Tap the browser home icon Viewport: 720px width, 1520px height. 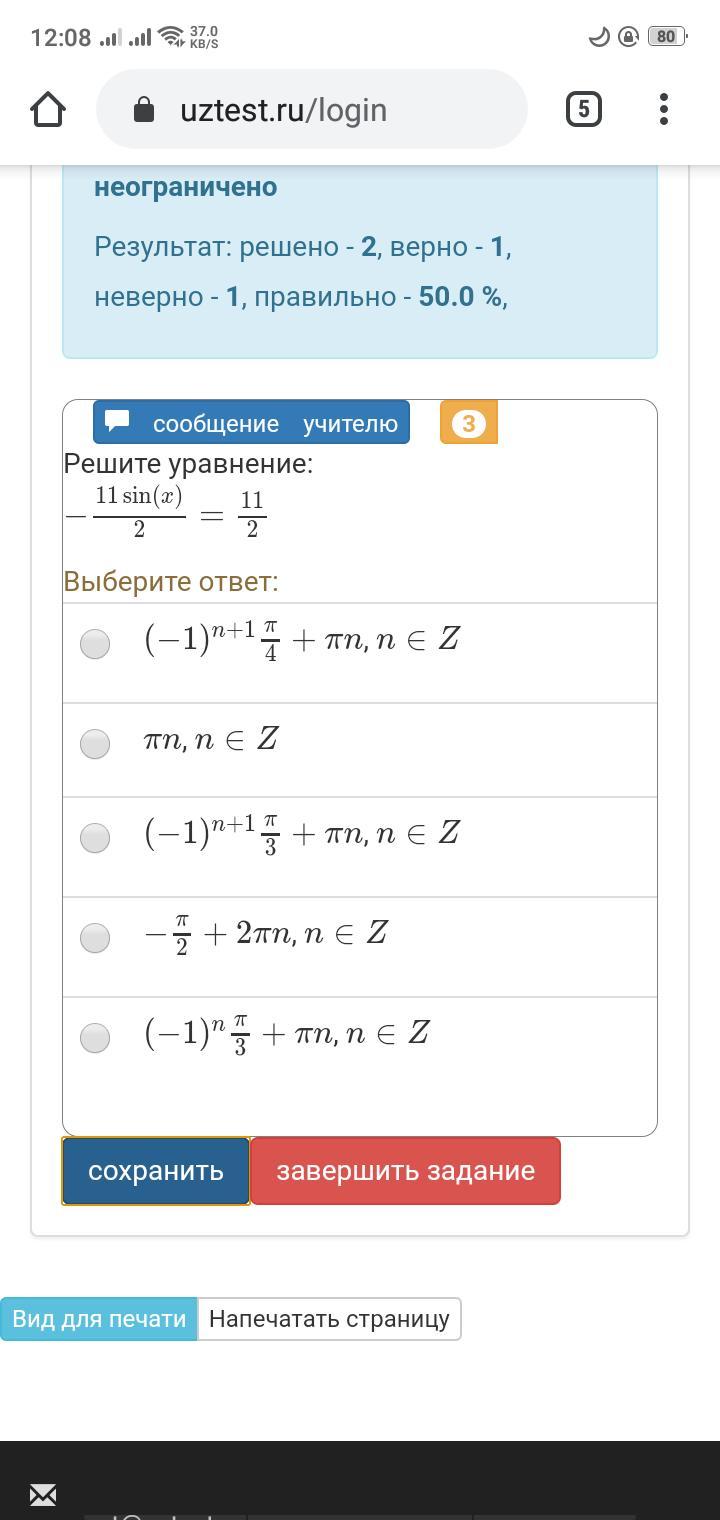(x=48, y=109)
